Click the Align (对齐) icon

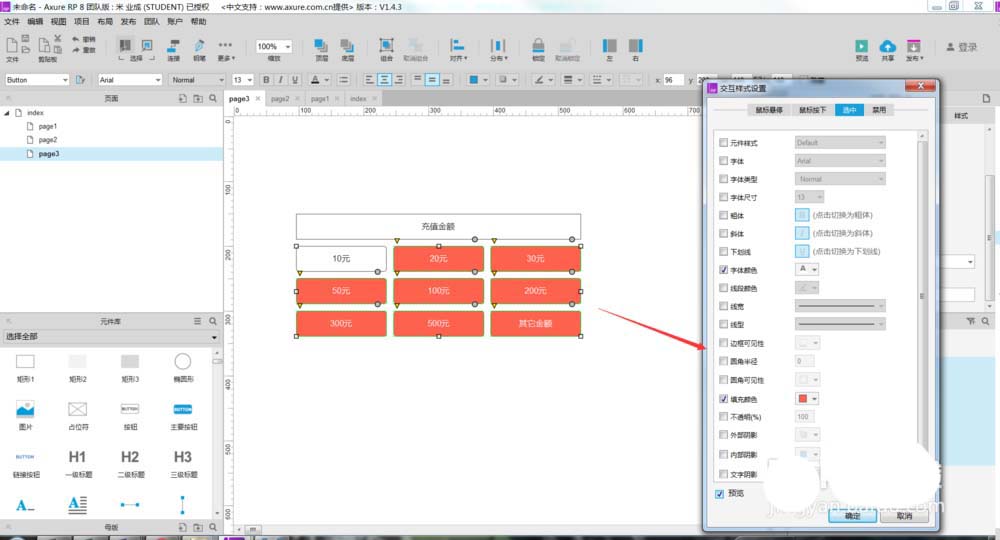pos(457,46)
